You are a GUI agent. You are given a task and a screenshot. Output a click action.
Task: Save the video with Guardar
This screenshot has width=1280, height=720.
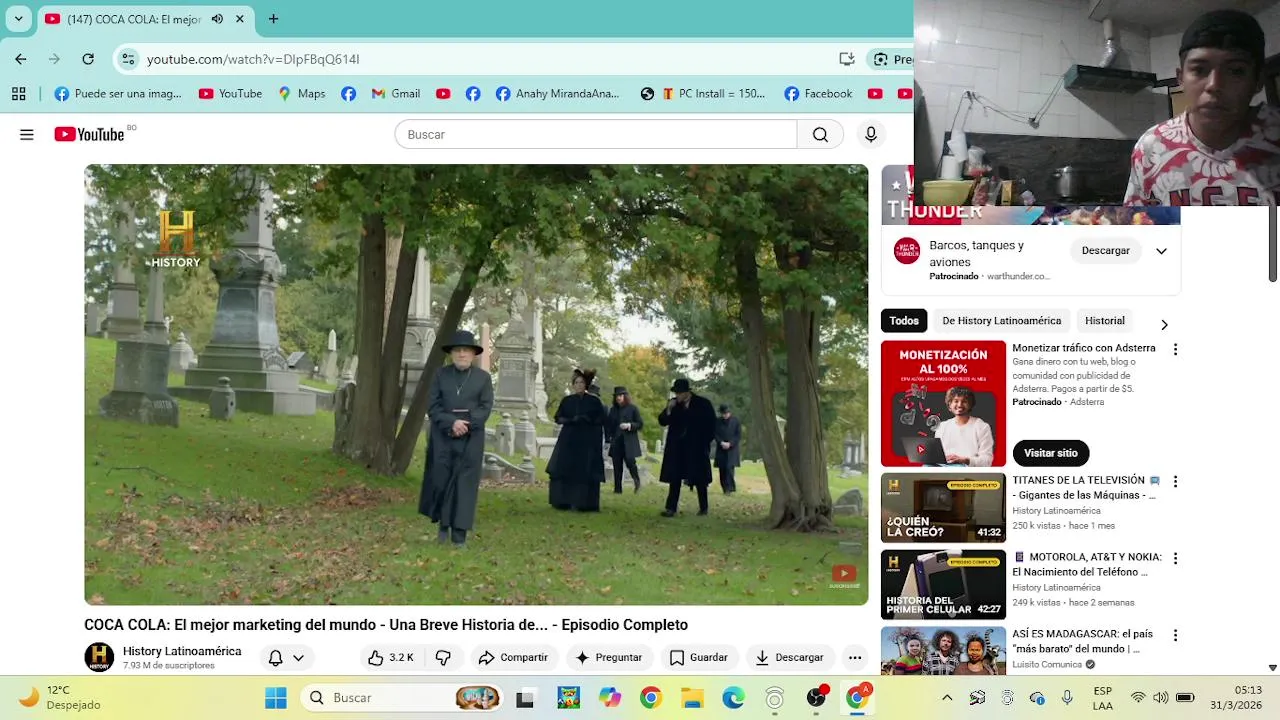coord(698,657)
